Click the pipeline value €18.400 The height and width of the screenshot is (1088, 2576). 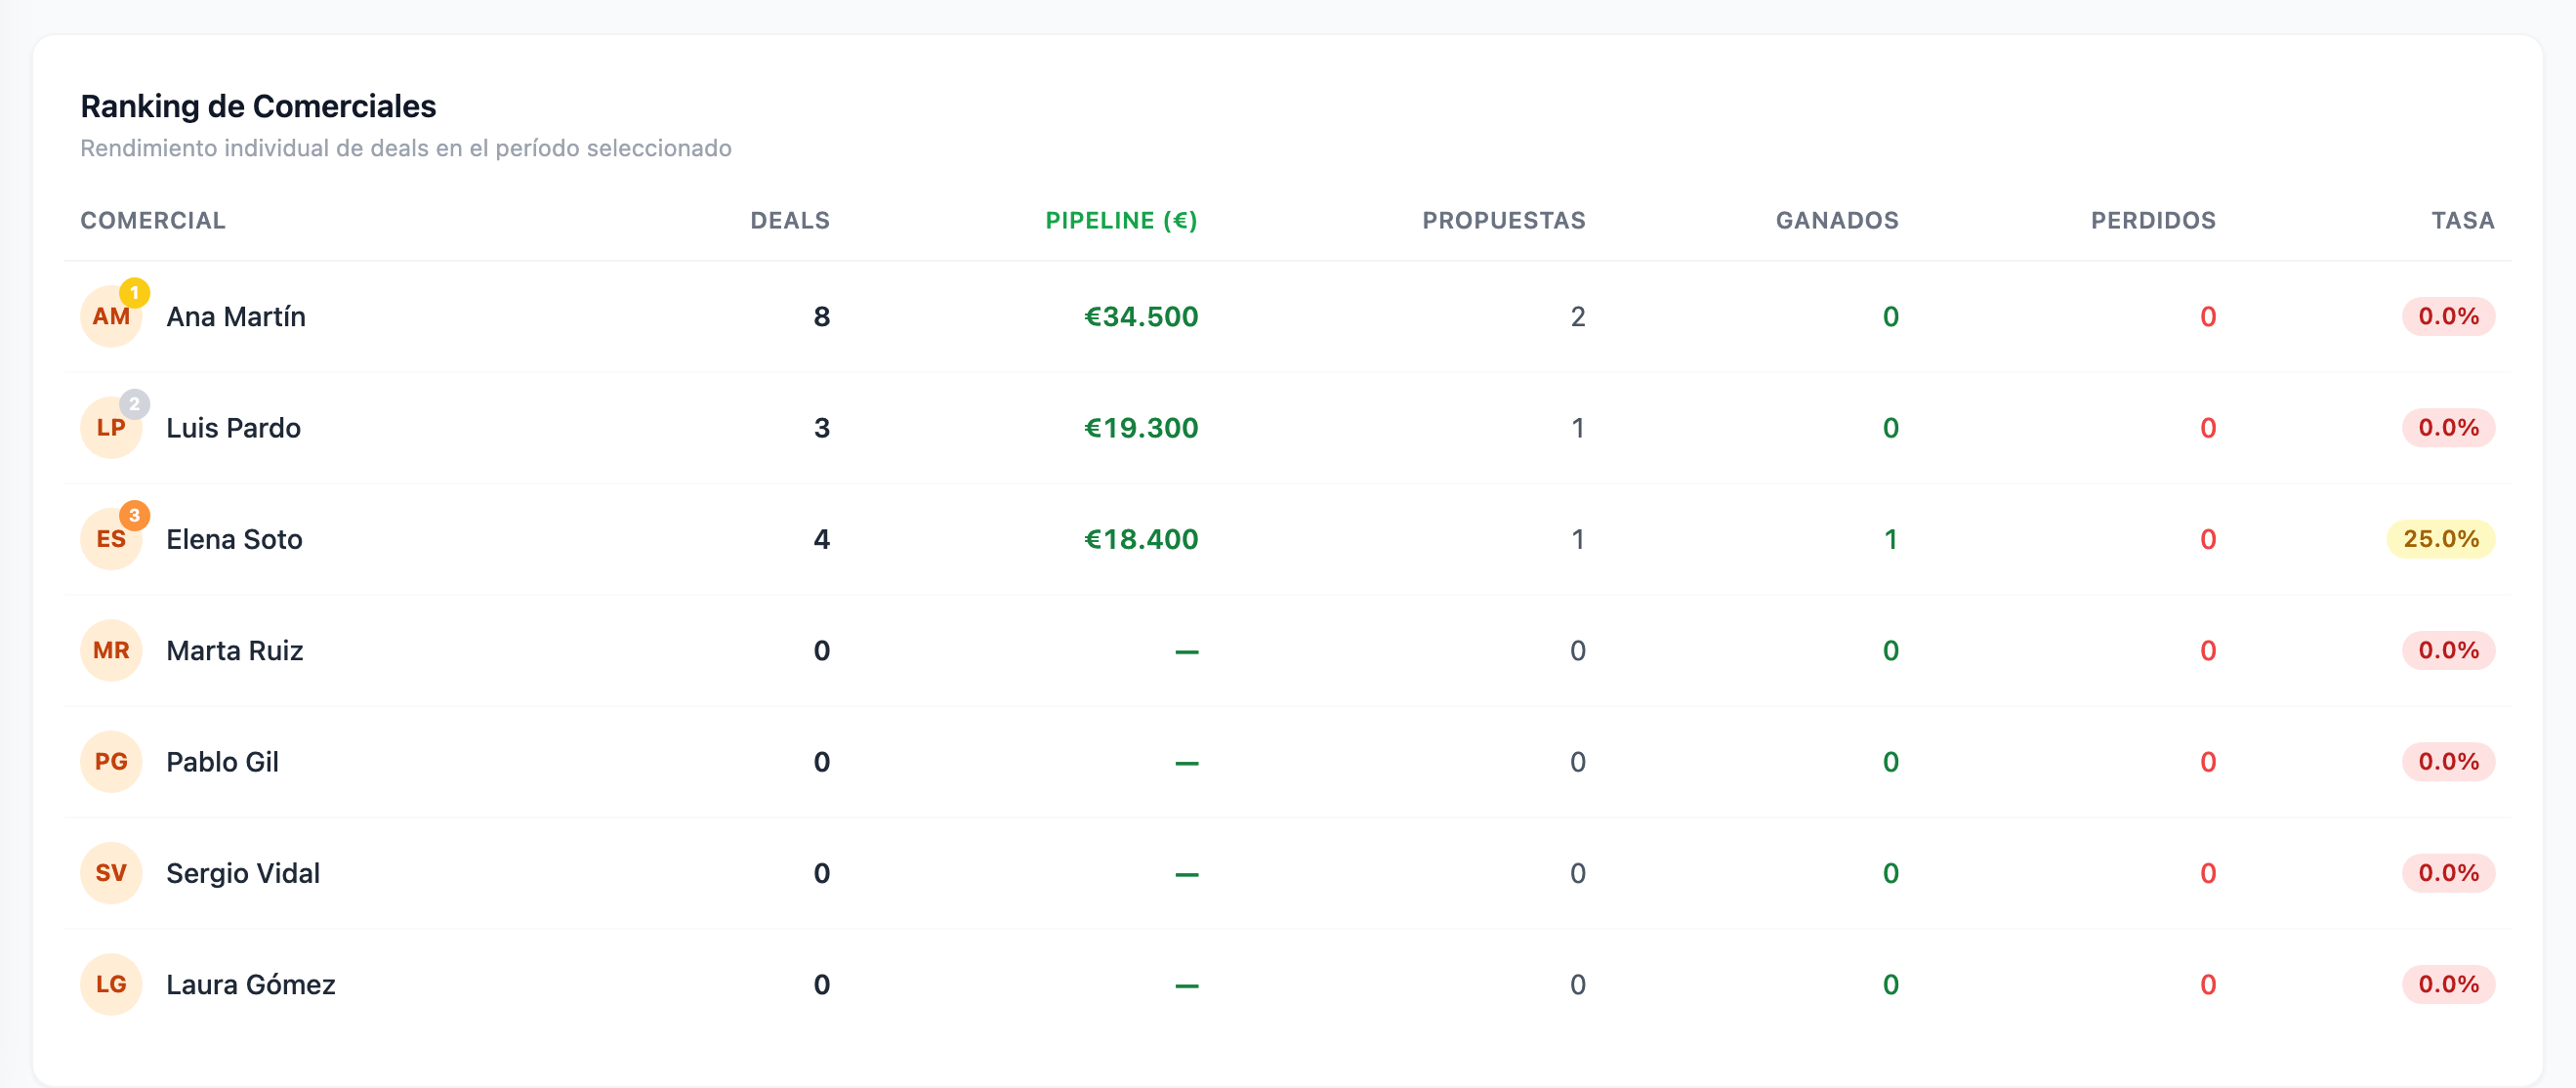point(1141,540)
